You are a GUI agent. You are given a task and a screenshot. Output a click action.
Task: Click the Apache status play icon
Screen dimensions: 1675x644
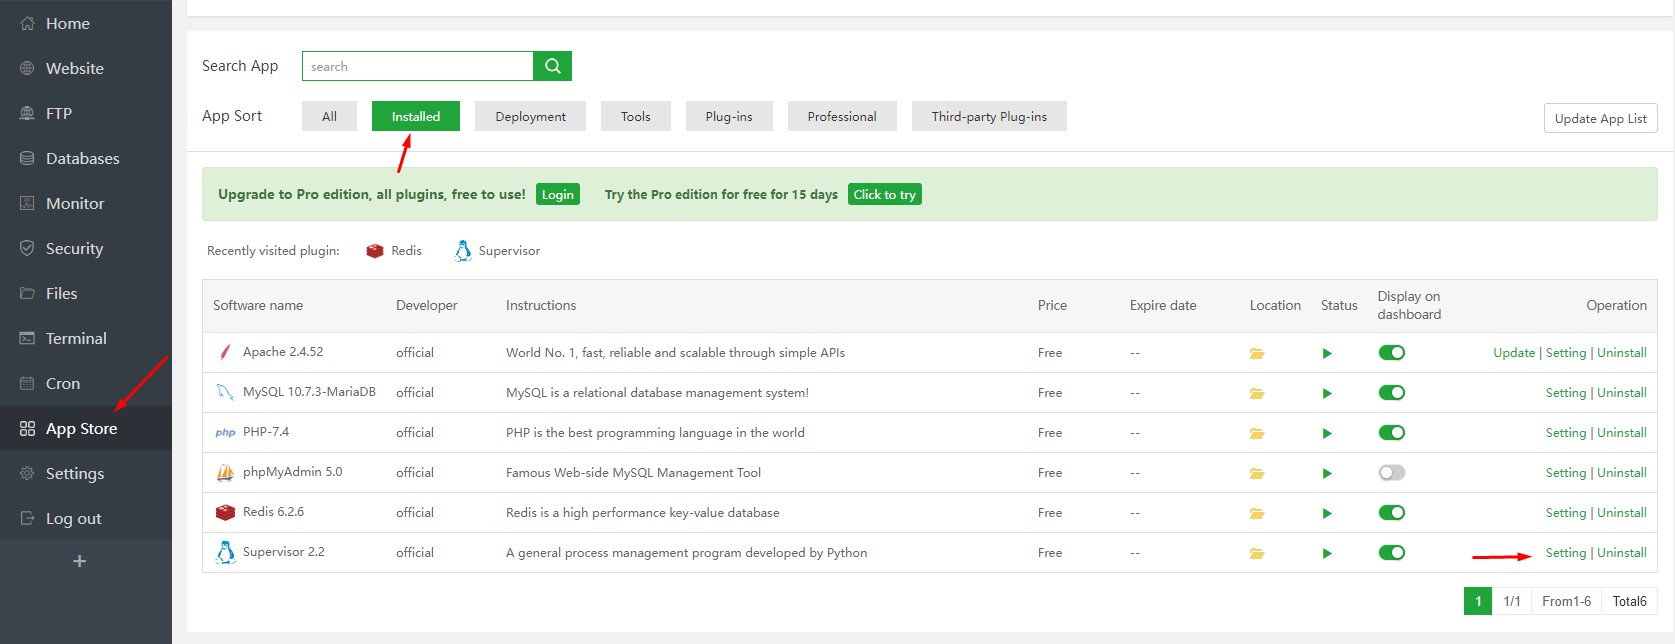point(1327,353)
